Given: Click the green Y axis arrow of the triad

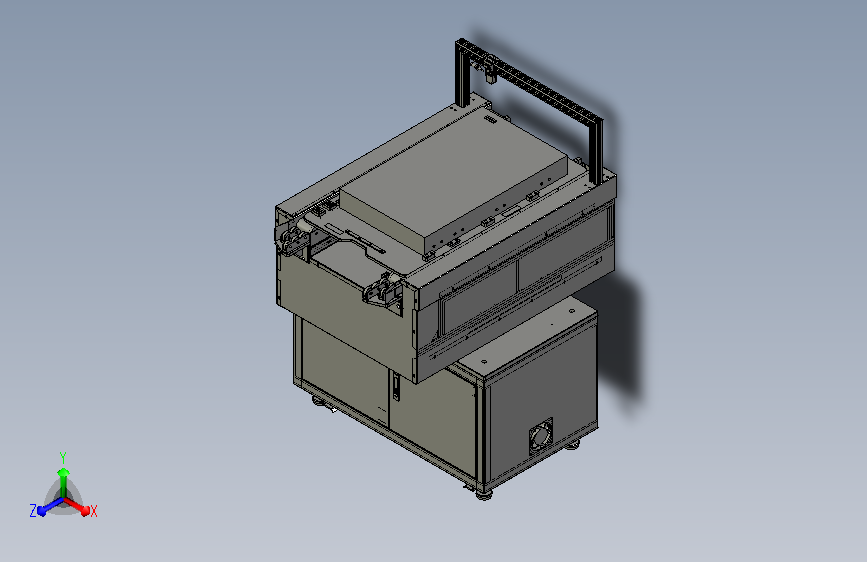Looking at the screenshot, I should point(64,482).
